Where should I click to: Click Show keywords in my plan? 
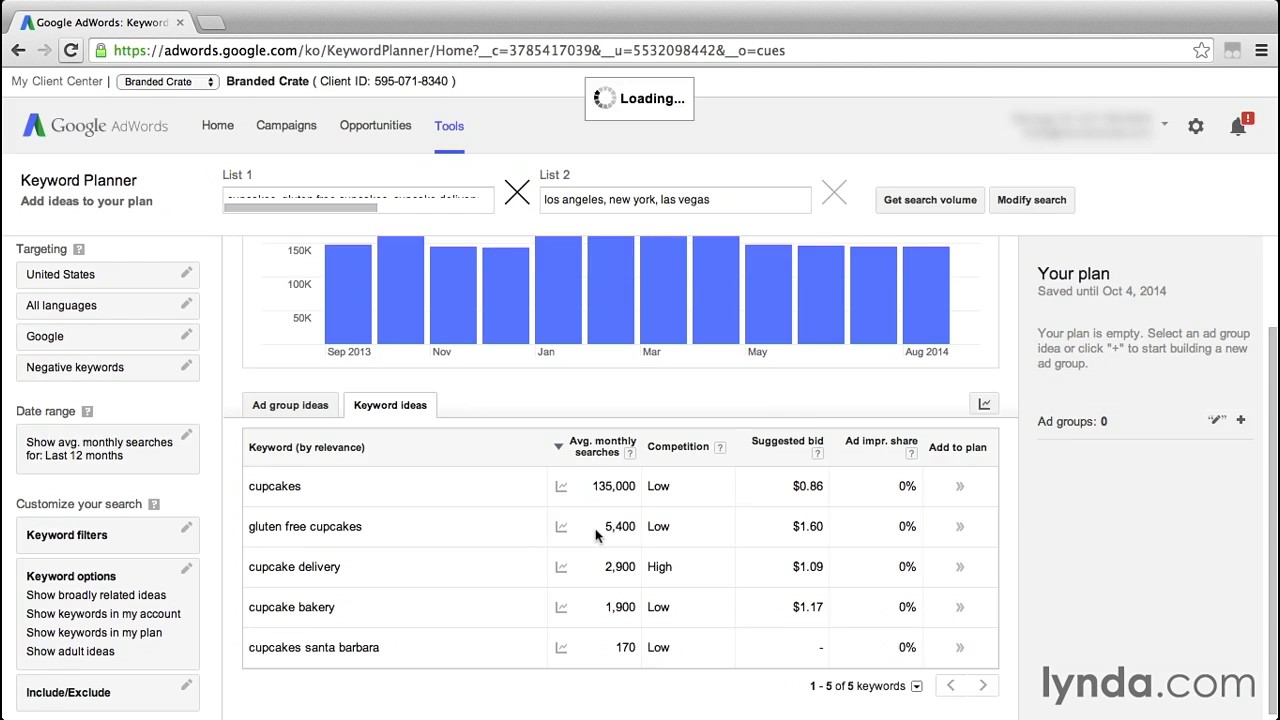coord(94,633)
